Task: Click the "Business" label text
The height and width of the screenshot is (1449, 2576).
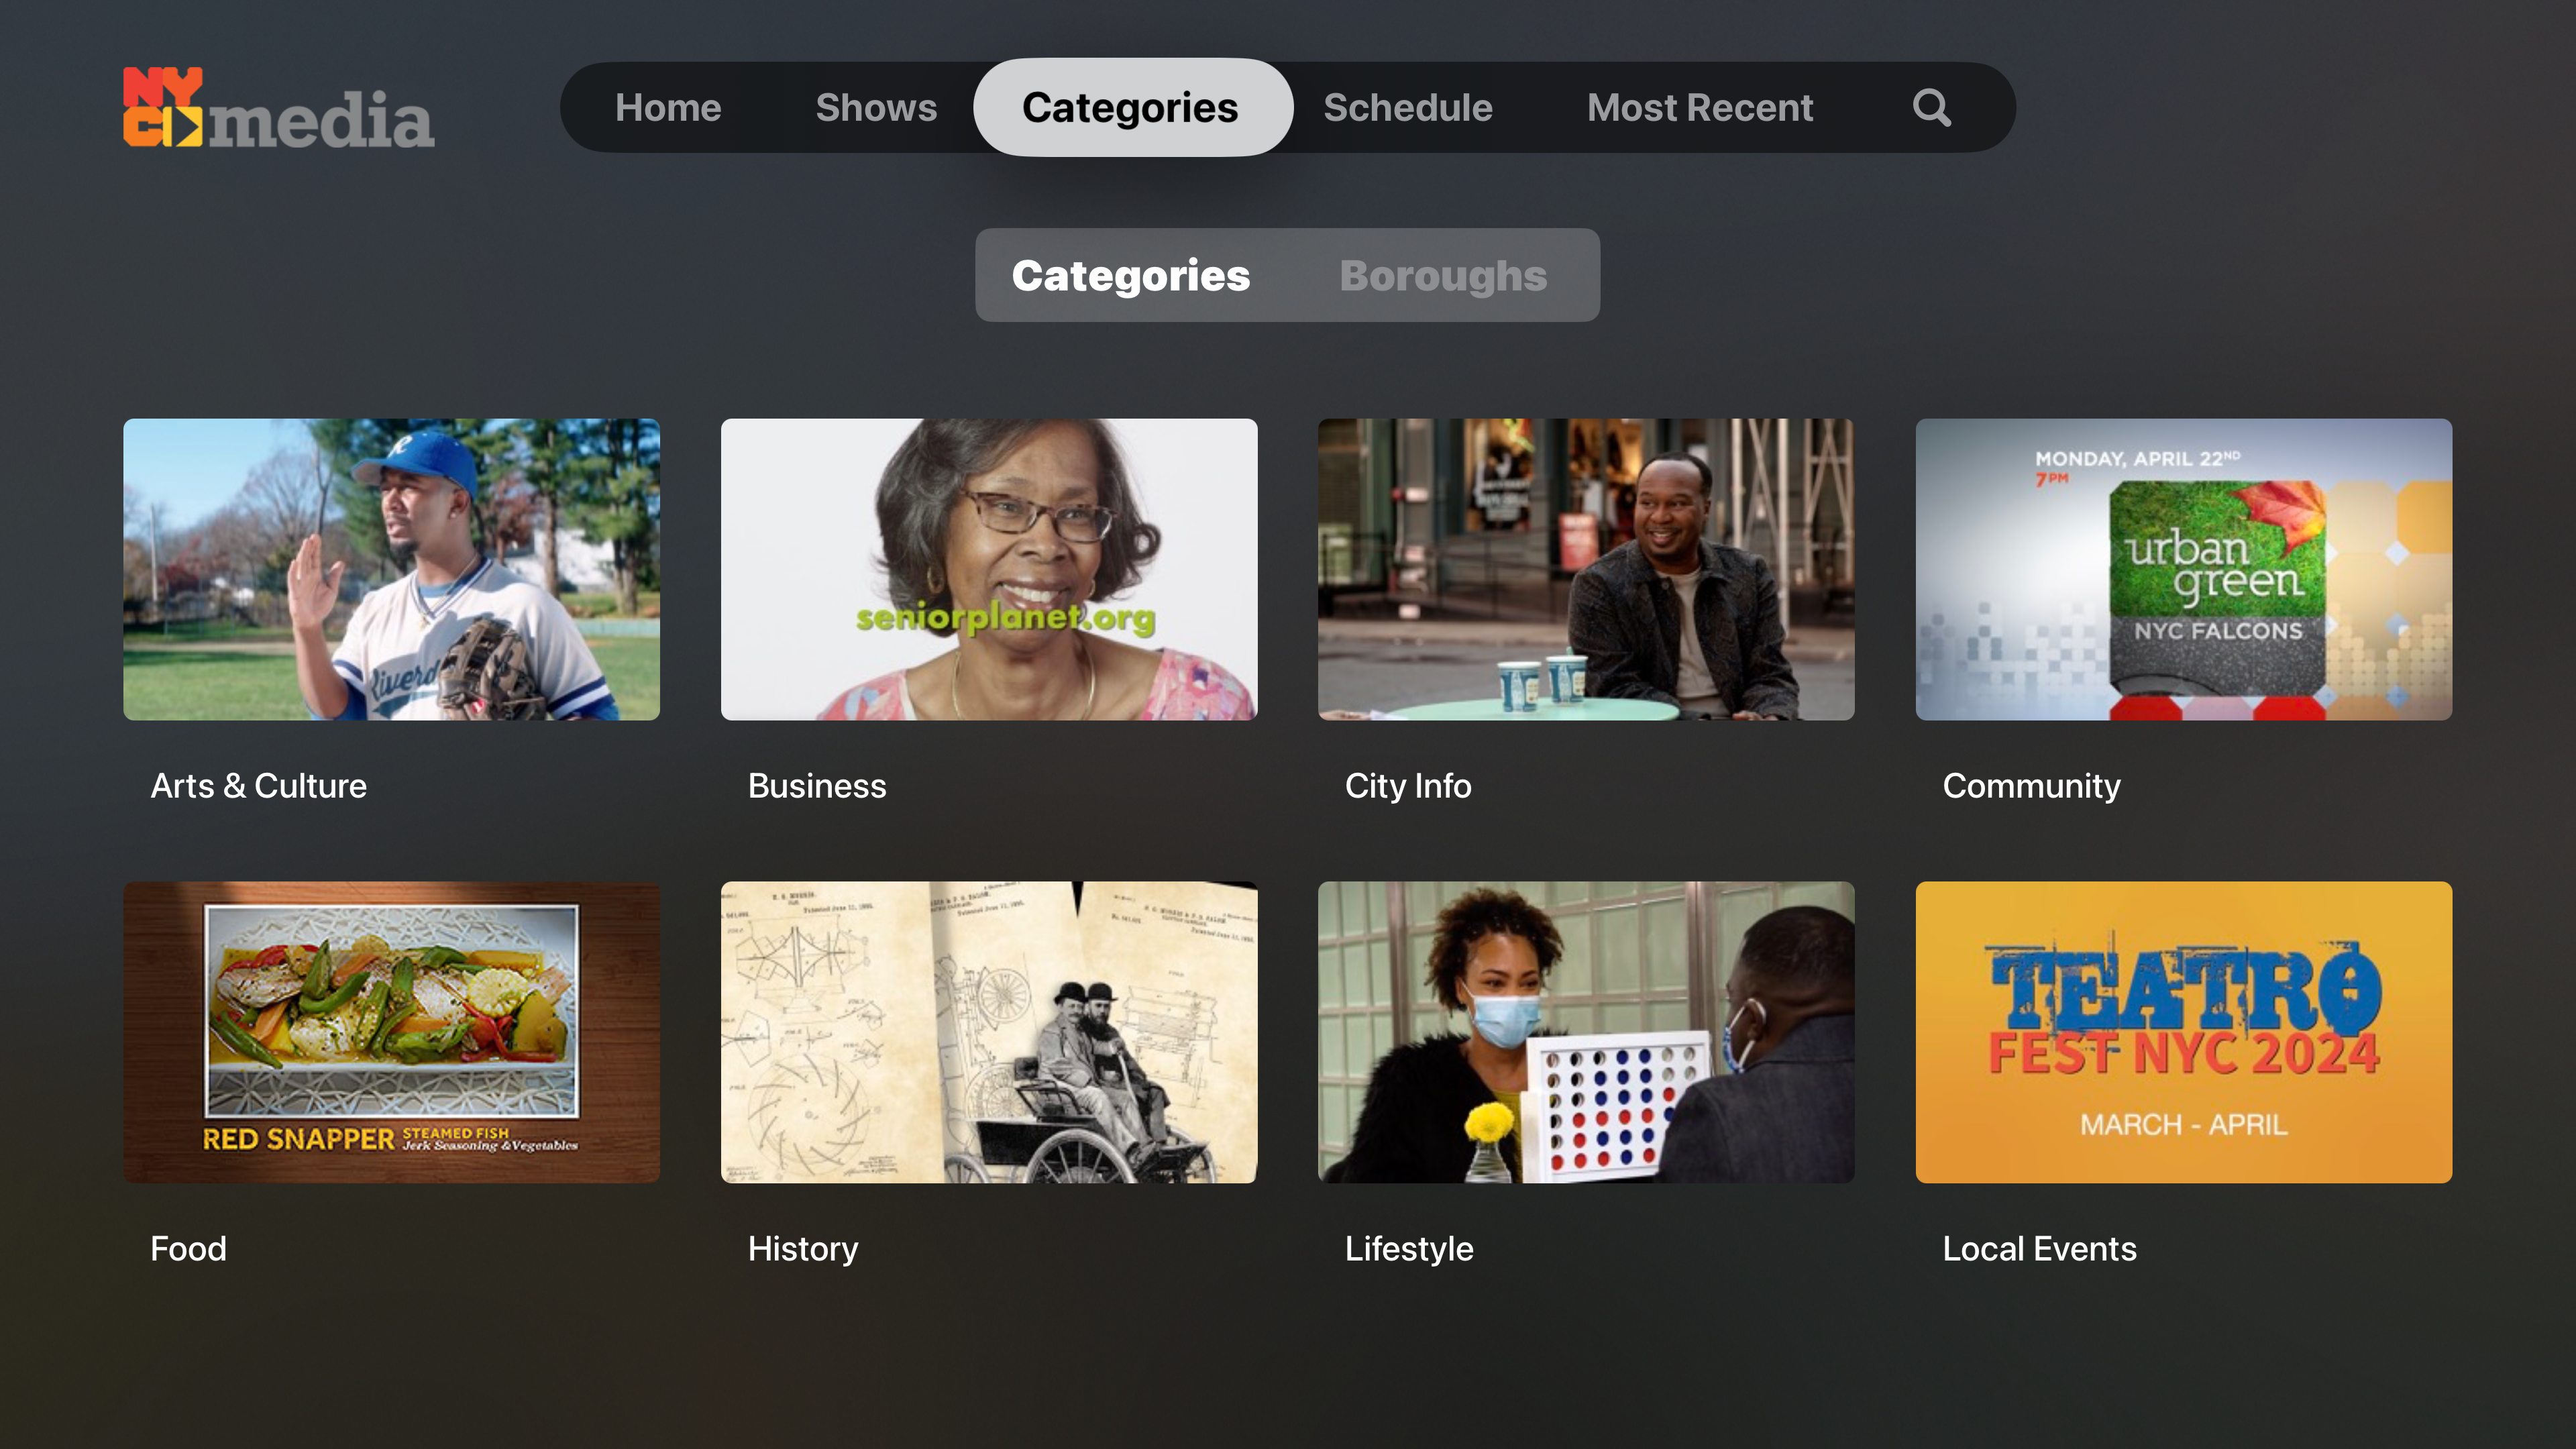Action: [817, 786]
